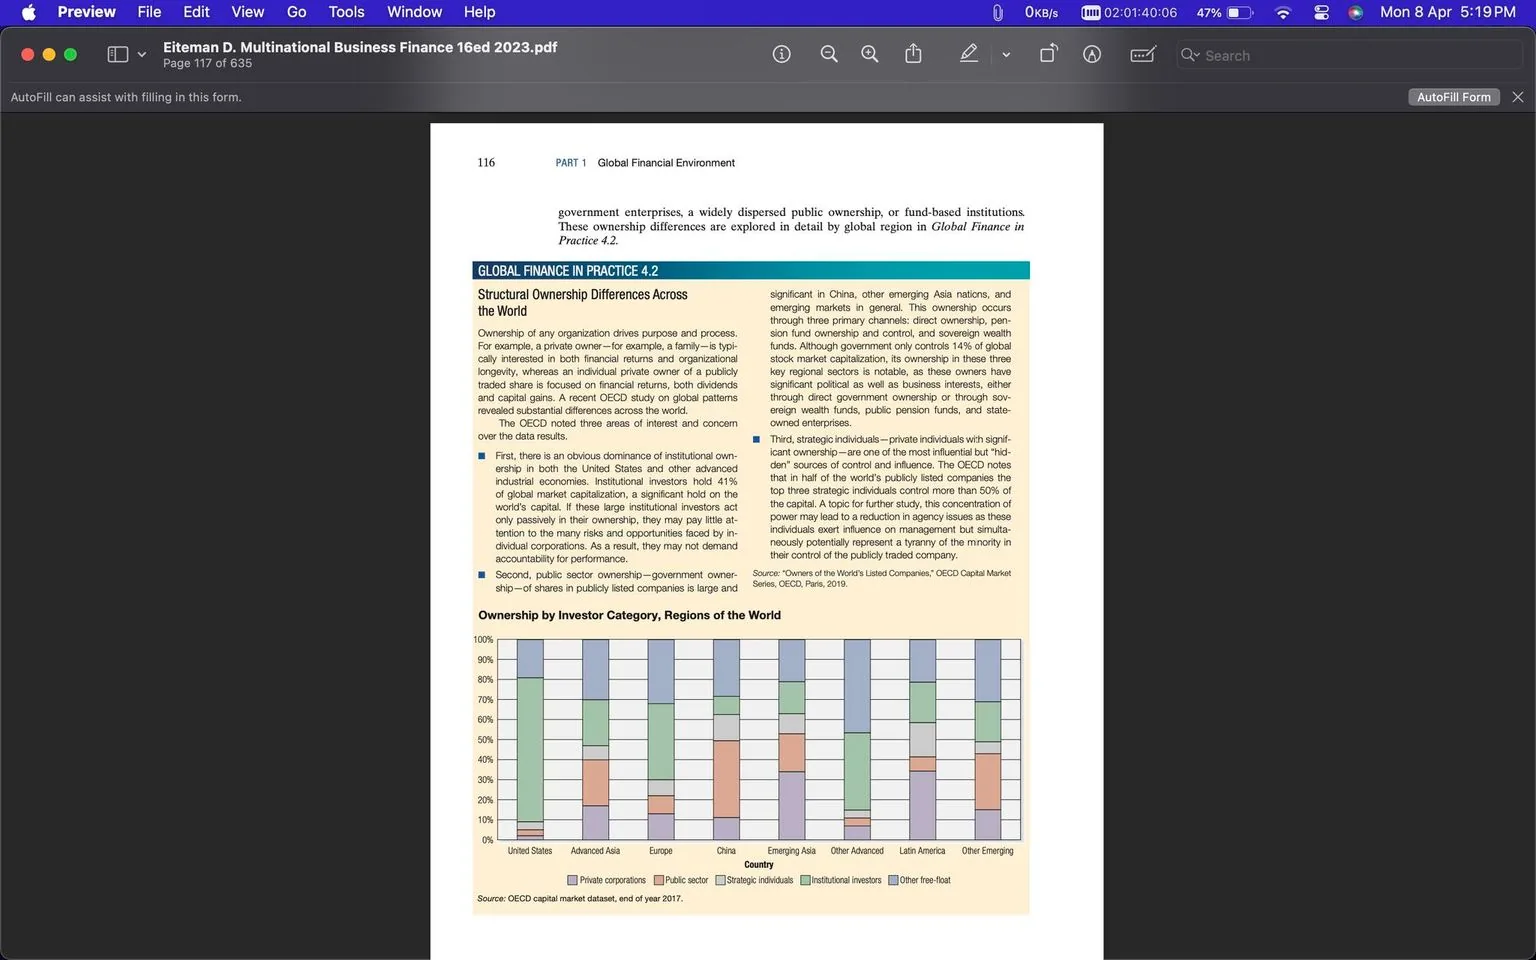This screenshot has width=1536, height=960.
Task: Click the AutoFill Form button
Action: [x=1454, y=97]
